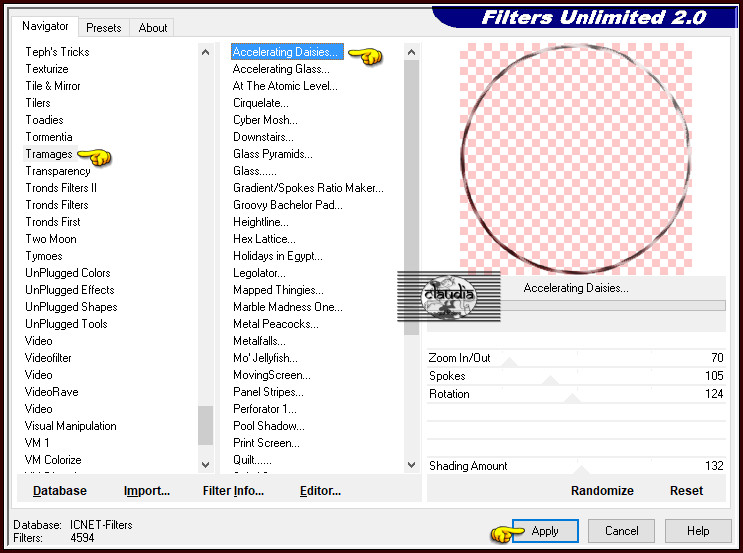Click the Spokes slider handle

tap(550, 380)
